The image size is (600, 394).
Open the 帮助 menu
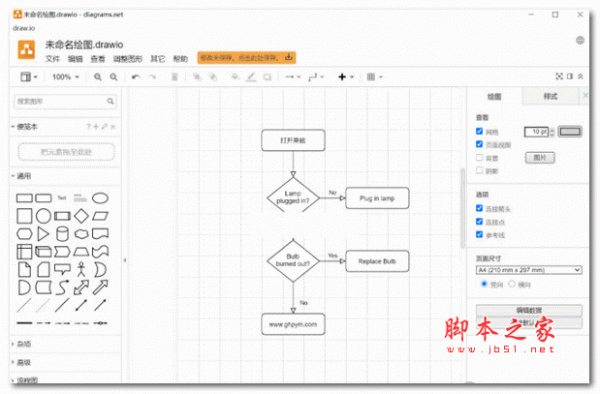pos(180,59)
